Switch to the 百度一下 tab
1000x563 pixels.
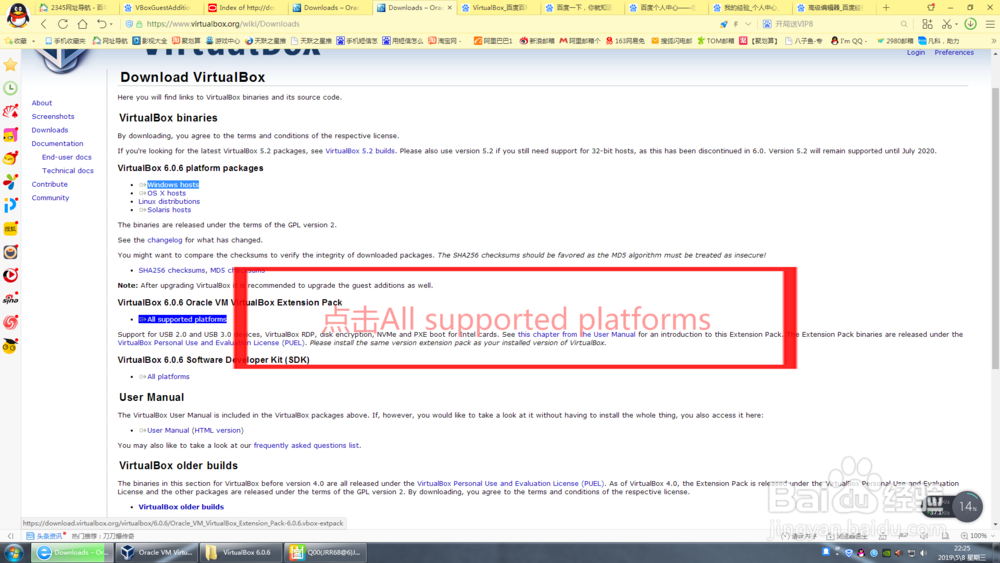point(582,8)
